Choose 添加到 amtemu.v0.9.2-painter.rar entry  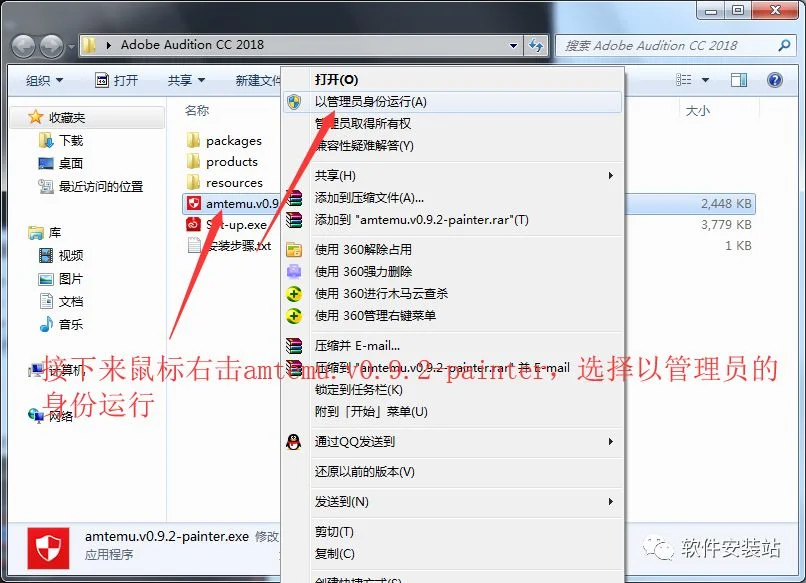(x=452, y=220)
